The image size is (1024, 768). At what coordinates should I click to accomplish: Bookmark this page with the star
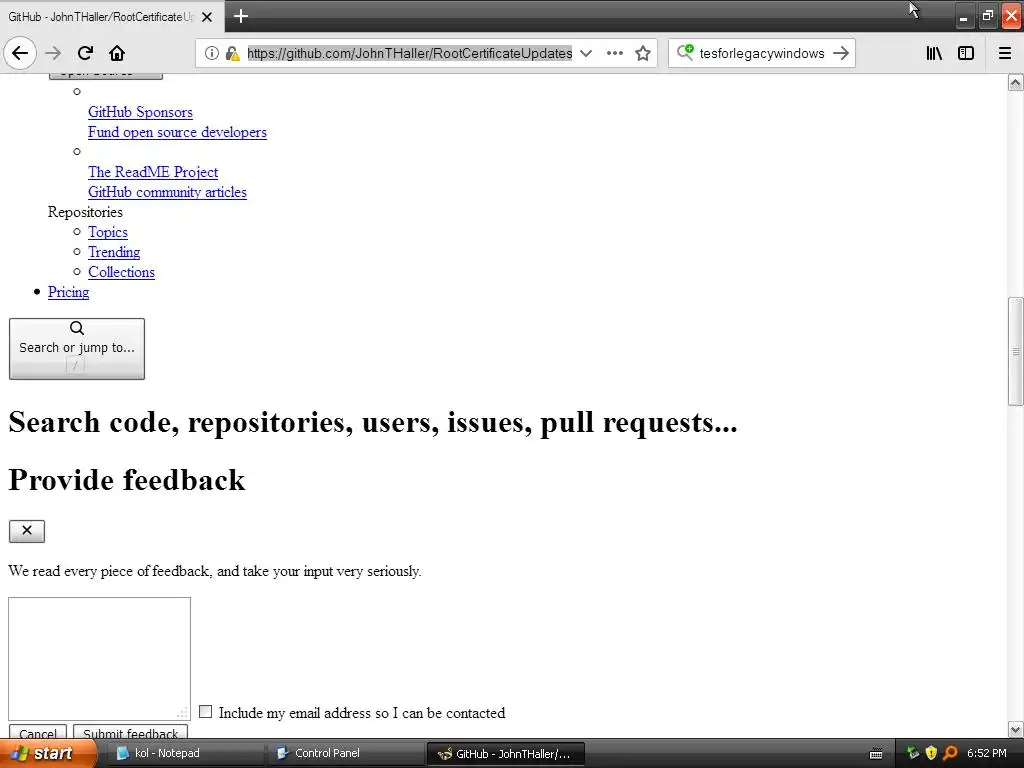click(643, 53)
